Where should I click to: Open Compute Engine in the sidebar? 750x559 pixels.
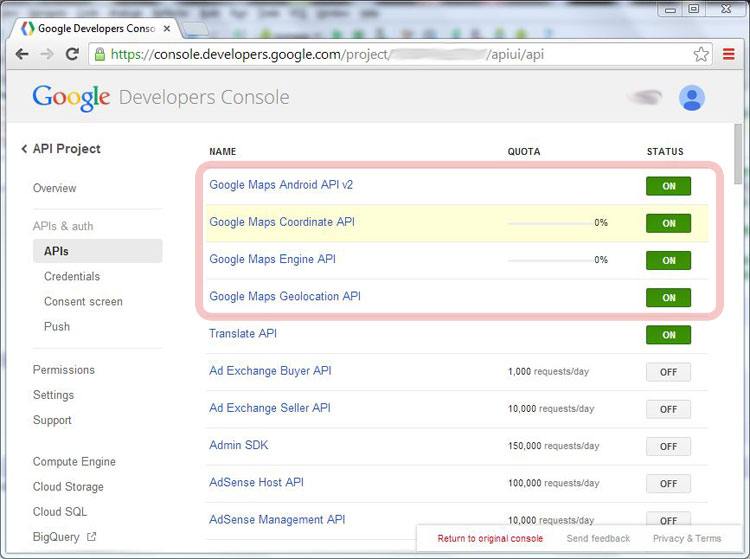tap(74, 461)
